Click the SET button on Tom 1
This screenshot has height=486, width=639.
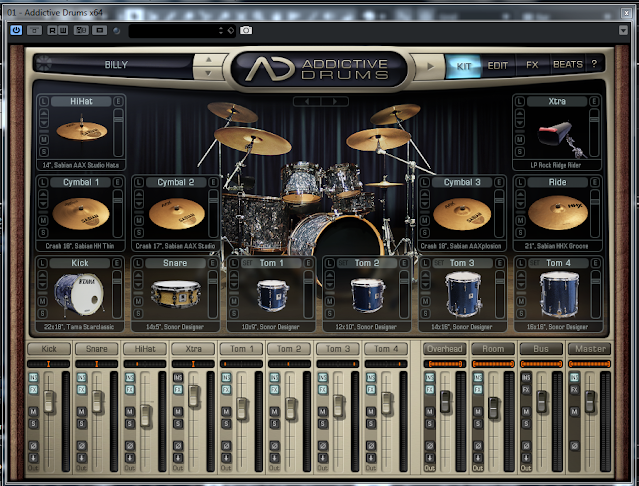tap(247, 263)
